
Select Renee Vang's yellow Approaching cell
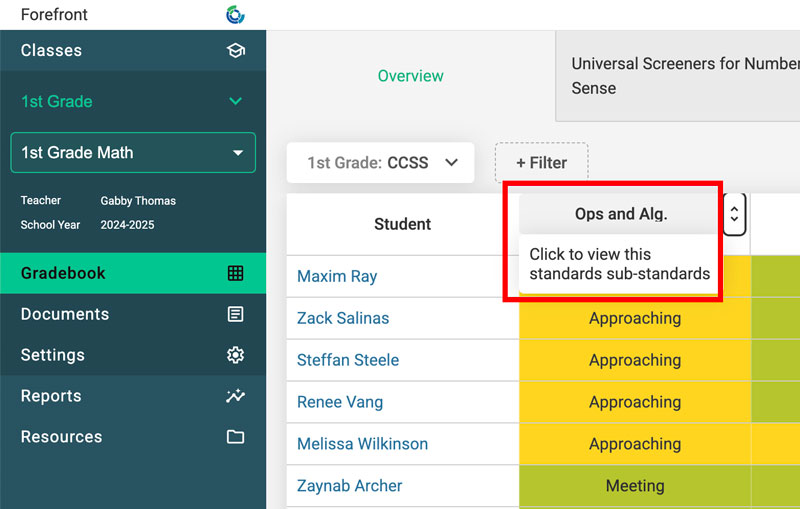click(x=634, y=402)
